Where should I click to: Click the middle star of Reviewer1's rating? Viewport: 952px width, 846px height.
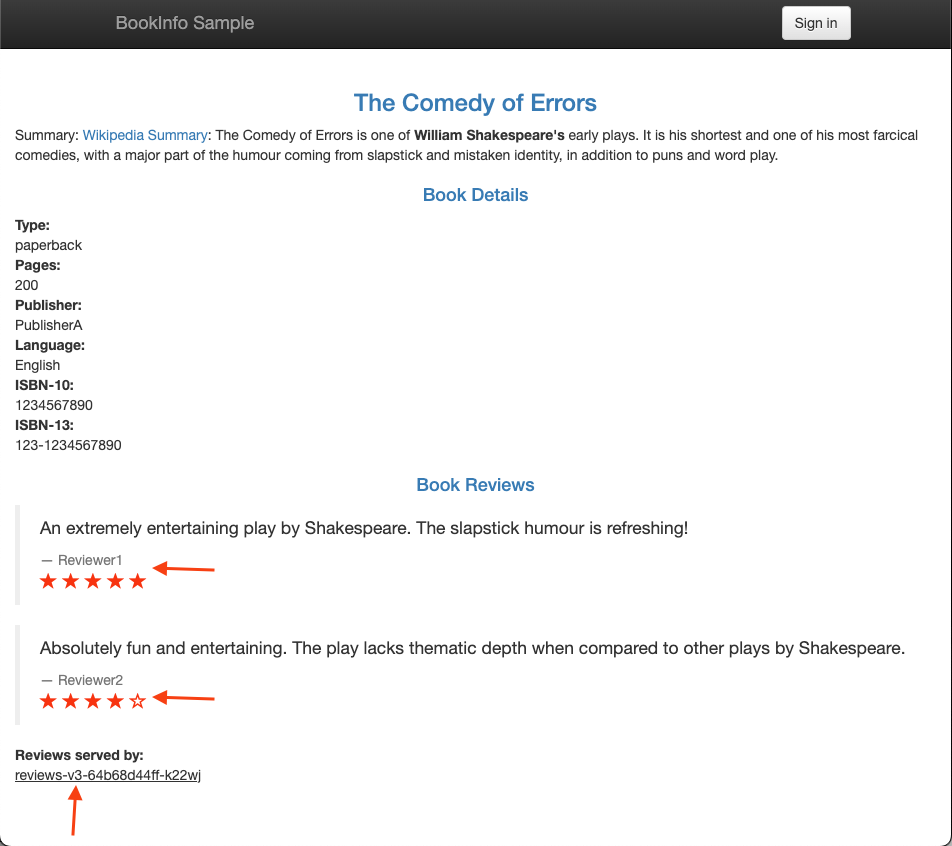92,580
